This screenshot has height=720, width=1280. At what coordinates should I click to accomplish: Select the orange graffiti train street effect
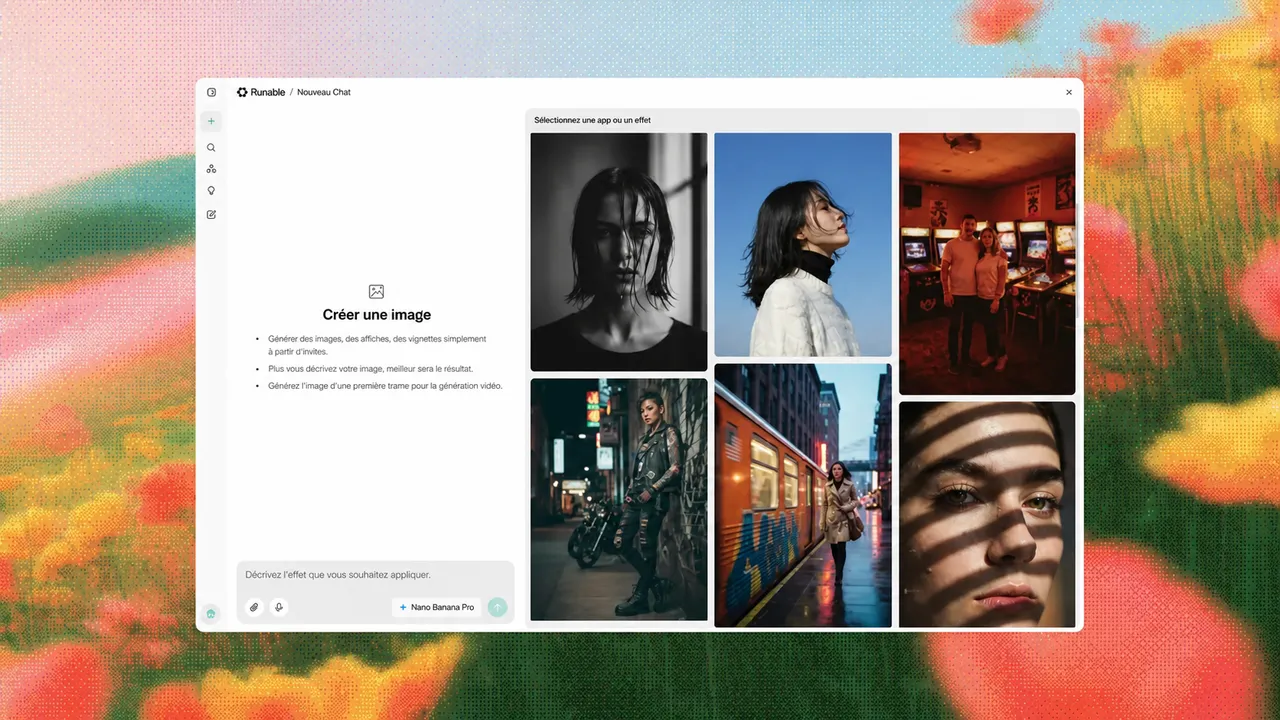(803, 495)
